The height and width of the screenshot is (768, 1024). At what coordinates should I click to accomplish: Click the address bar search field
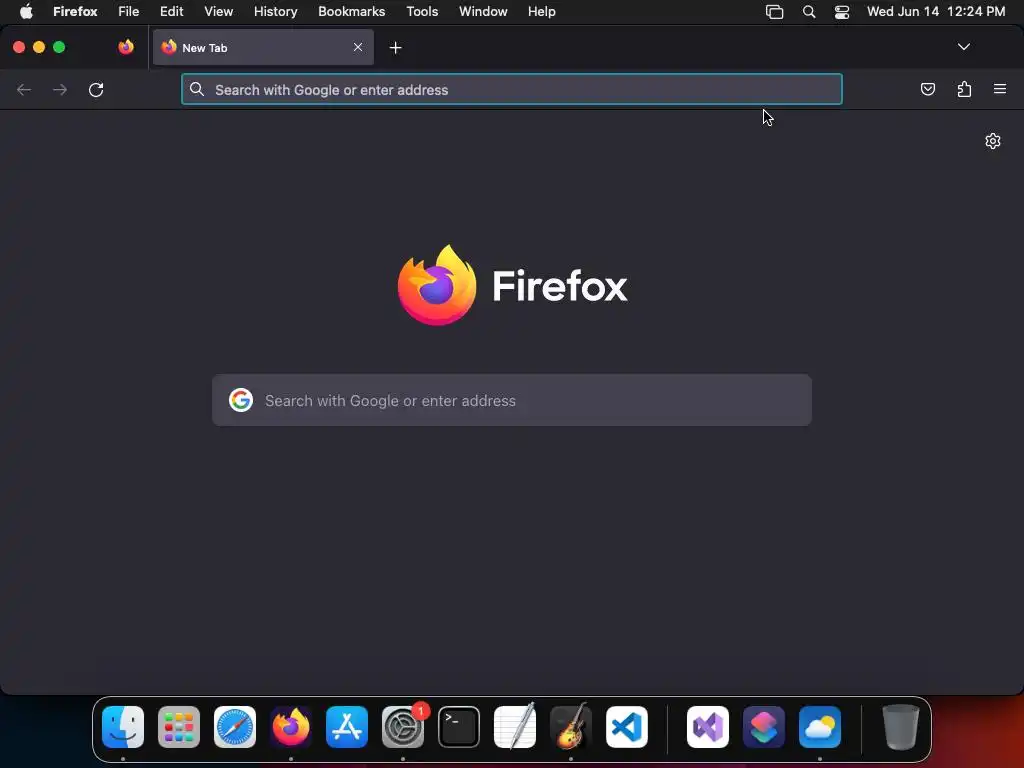[511, 89]
